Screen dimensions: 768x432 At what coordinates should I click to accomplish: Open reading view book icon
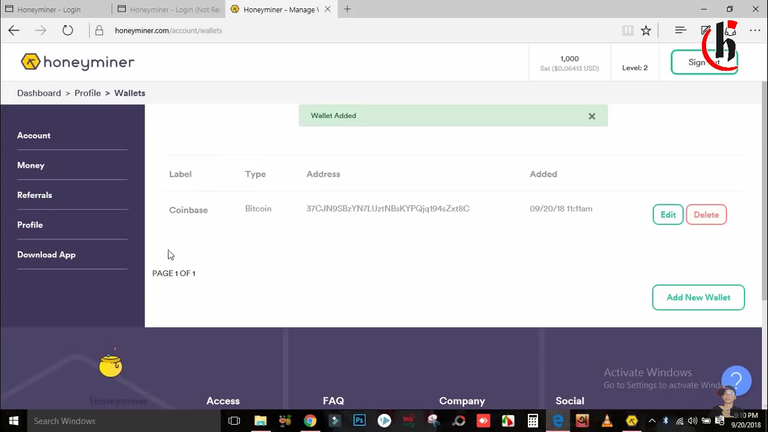click(627, 30)
